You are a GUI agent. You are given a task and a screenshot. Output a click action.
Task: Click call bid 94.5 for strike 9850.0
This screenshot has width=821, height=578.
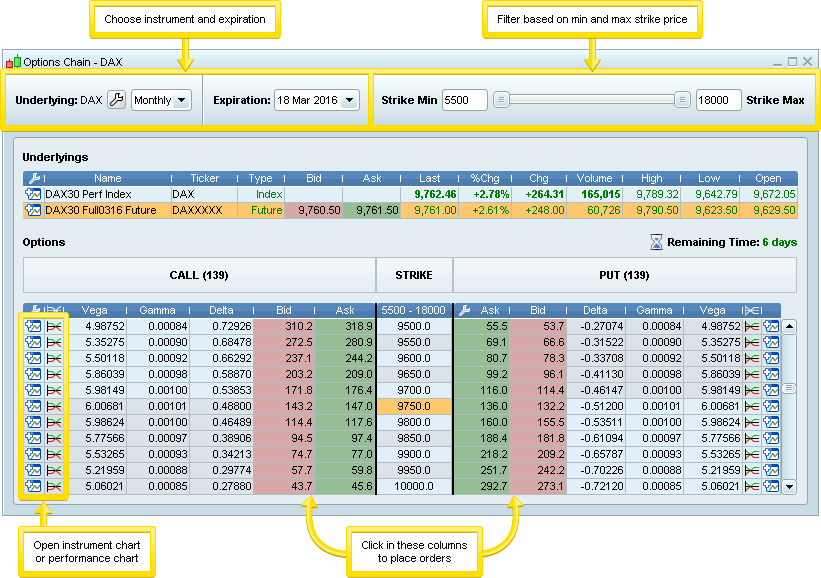(x=284, y=438)
